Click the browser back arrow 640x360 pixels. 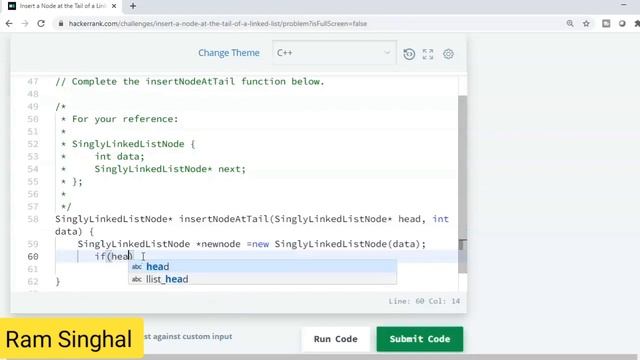(x=9, y=24)
